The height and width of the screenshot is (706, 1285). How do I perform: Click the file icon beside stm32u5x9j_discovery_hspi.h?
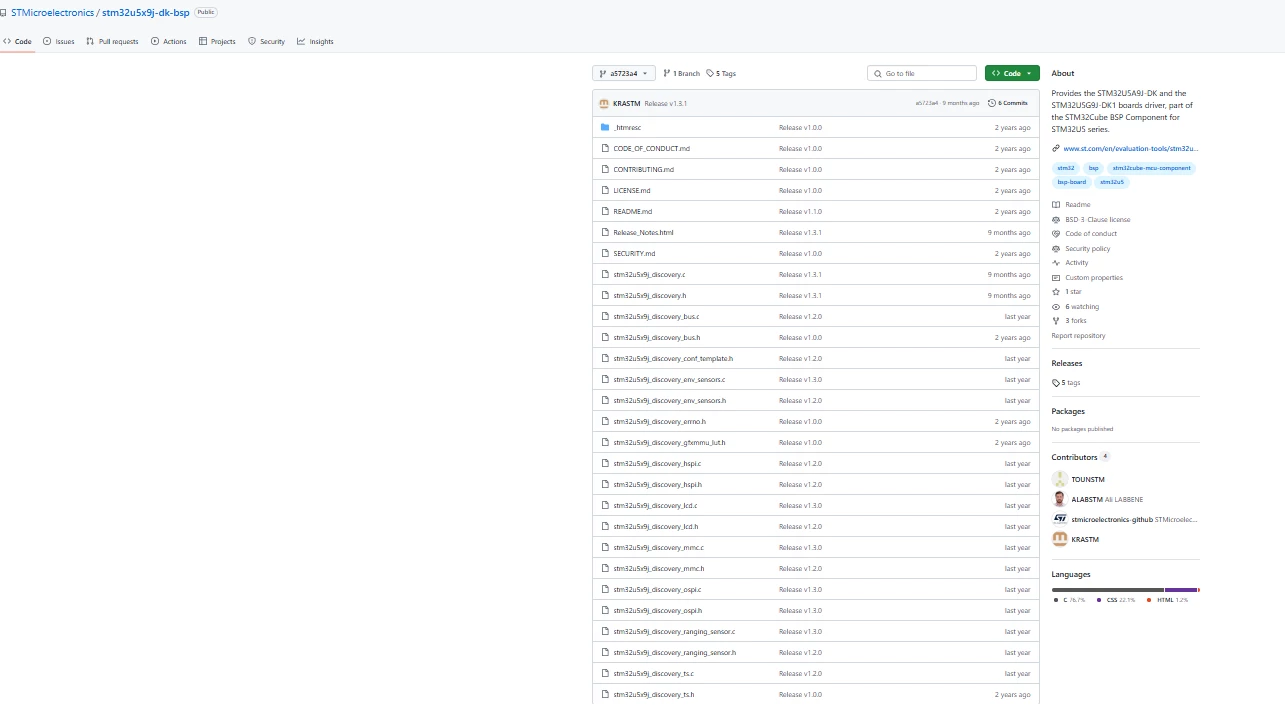tap(605, 484)
